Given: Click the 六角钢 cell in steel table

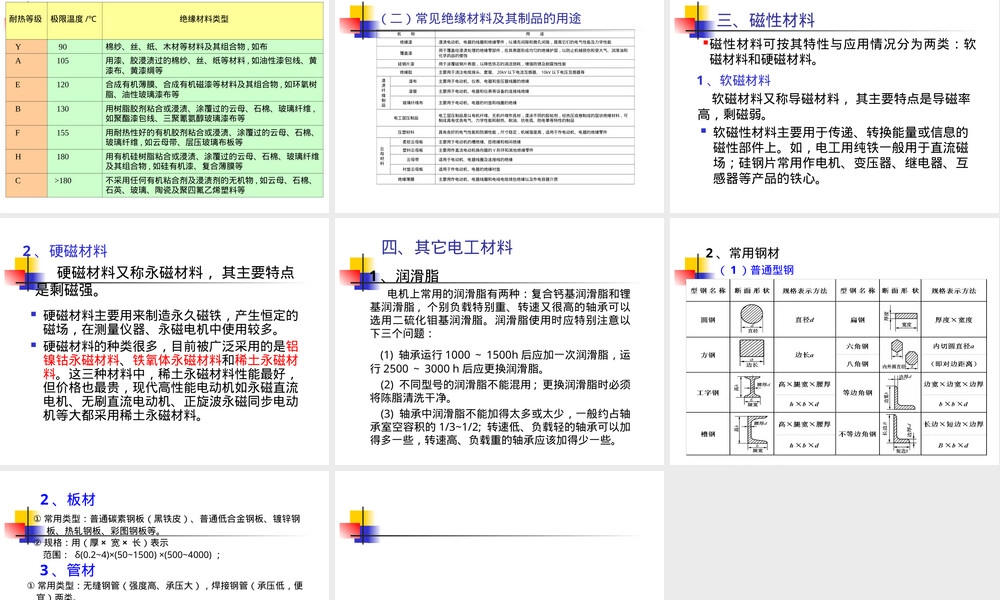Looking at the screenshot, I should point(858,346).
